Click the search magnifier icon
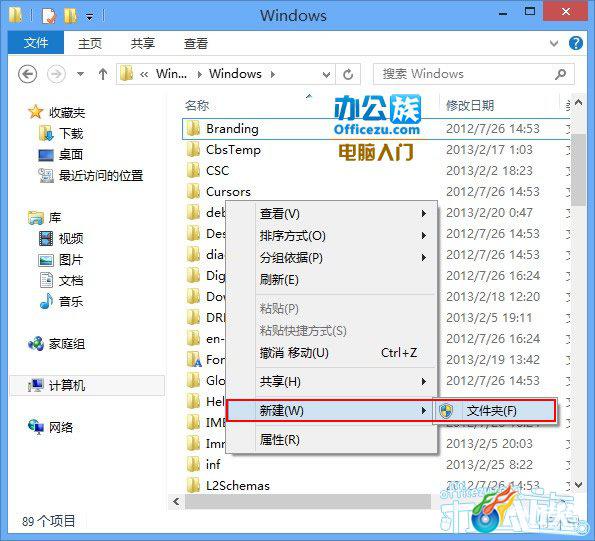 click(560, 74)
